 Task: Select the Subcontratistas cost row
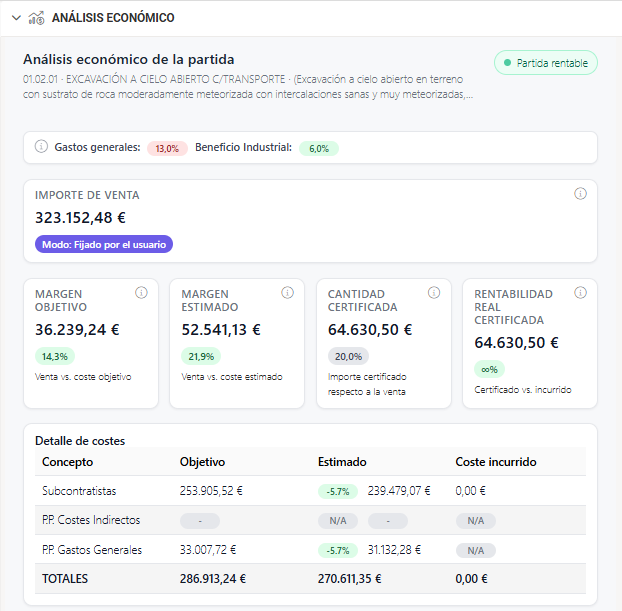click(x=79, y=491)
